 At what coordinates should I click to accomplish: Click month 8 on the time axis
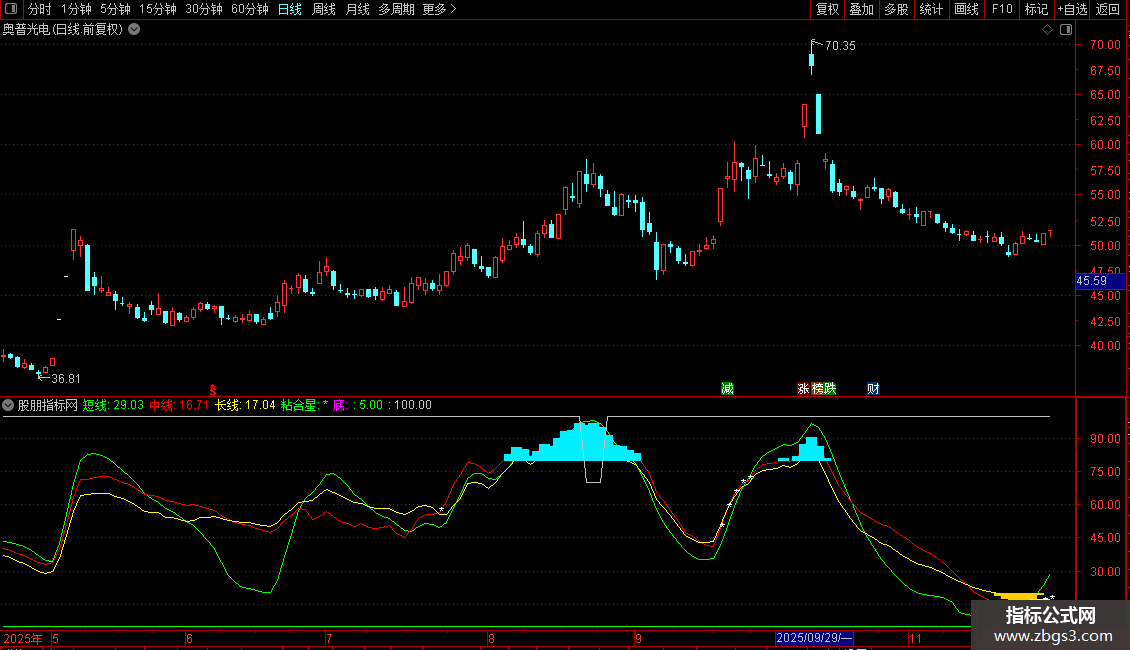tap(491, 638)
